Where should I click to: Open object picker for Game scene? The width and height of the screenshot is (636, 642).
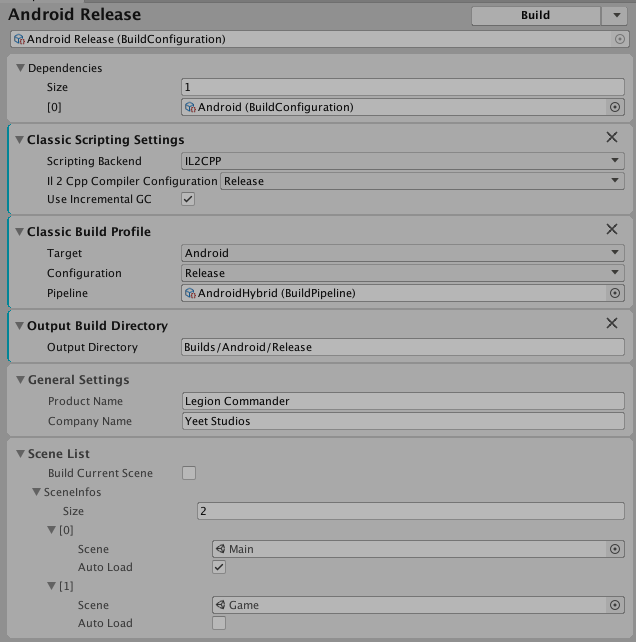(x=615, y=605)
